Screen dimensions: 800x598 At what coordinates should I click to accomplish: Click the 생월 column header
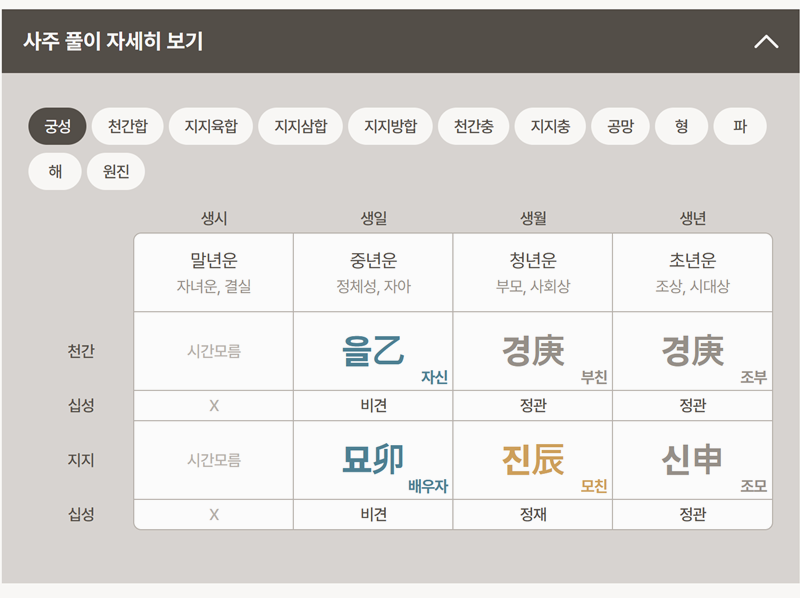pyautogui.click(x=533, y=218)
